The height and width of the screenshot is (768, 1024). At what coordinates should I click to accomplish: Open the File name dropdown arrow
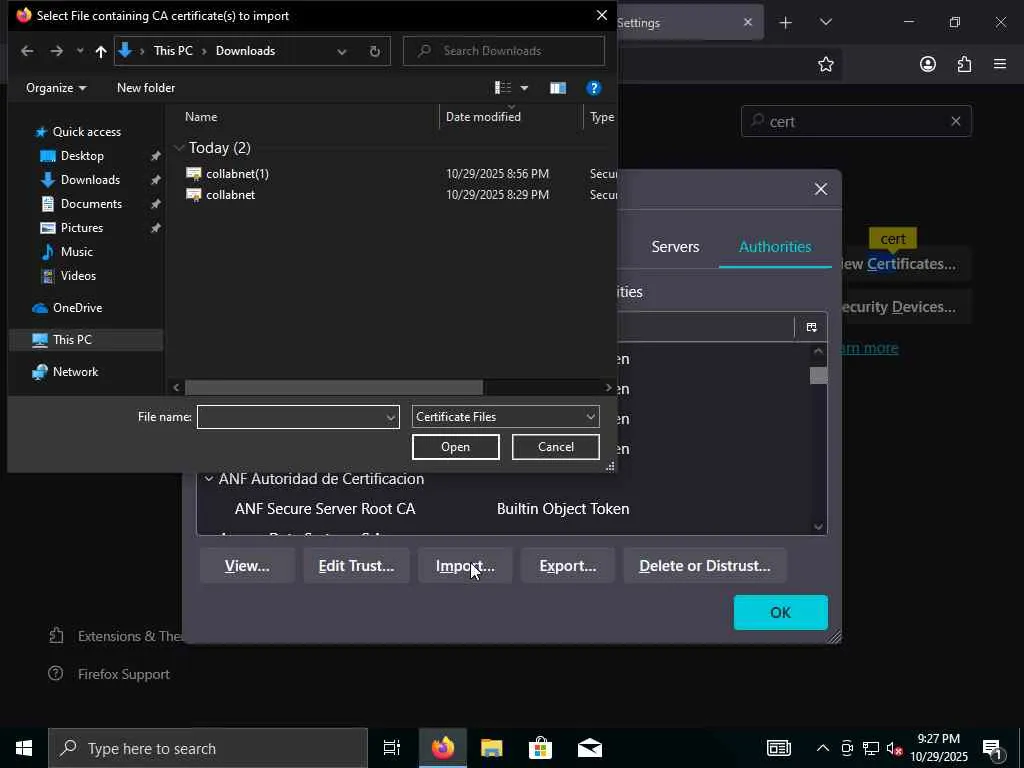pyautogui.click(x=391, y=417)
